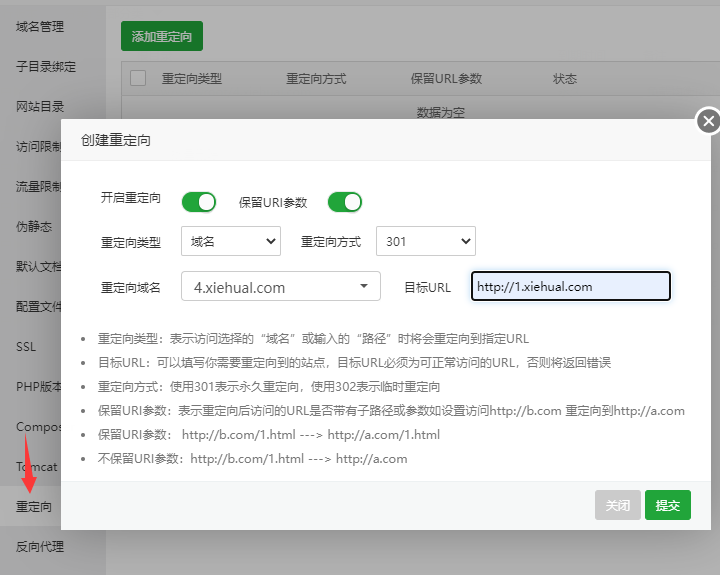Open 伪静态 in the sidebar
Viewport: 720px width, 575px height.
[x=34, y=226]
